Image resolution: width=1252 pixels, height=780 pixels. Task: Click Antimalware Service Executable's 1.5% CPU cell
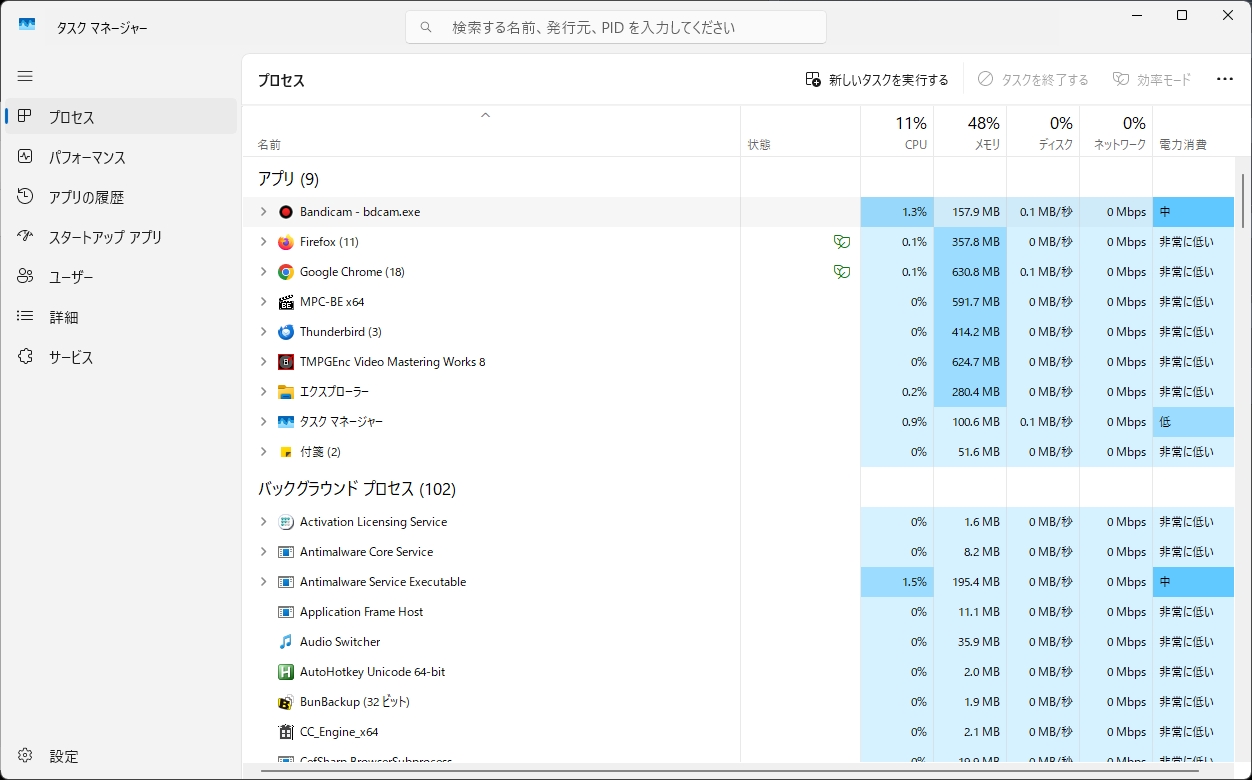897,582
